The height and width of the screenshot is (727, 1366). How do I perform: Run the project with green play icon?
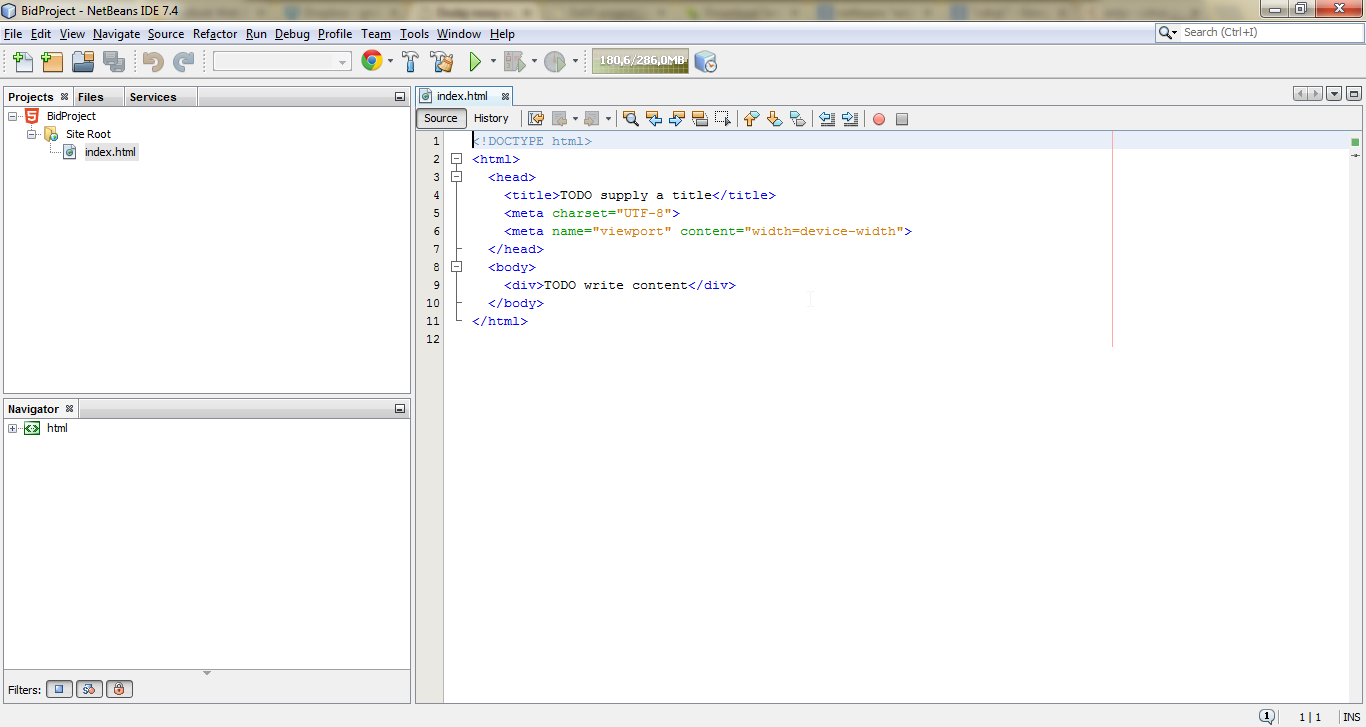click(x=475, y=62)
